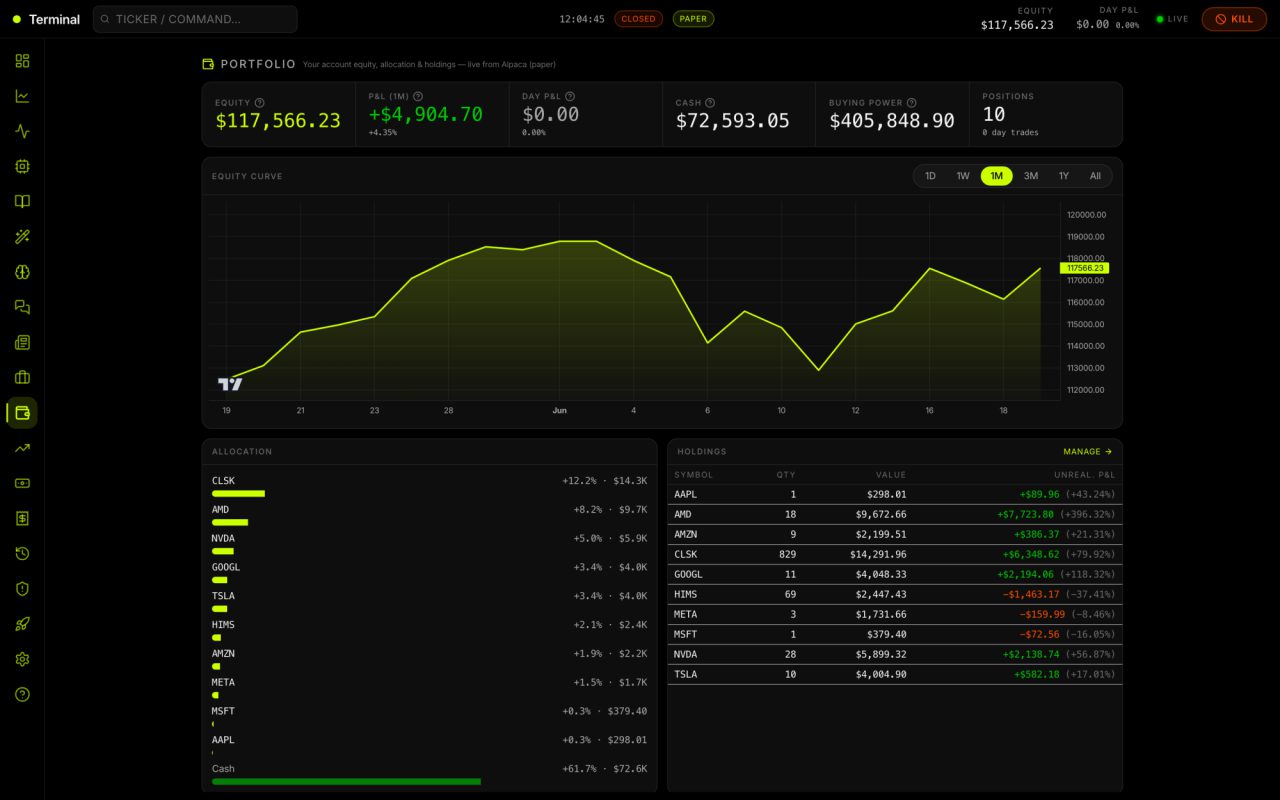Open the line chart icon in sidebar
The image size is (1280, 800).
point(22,96)
